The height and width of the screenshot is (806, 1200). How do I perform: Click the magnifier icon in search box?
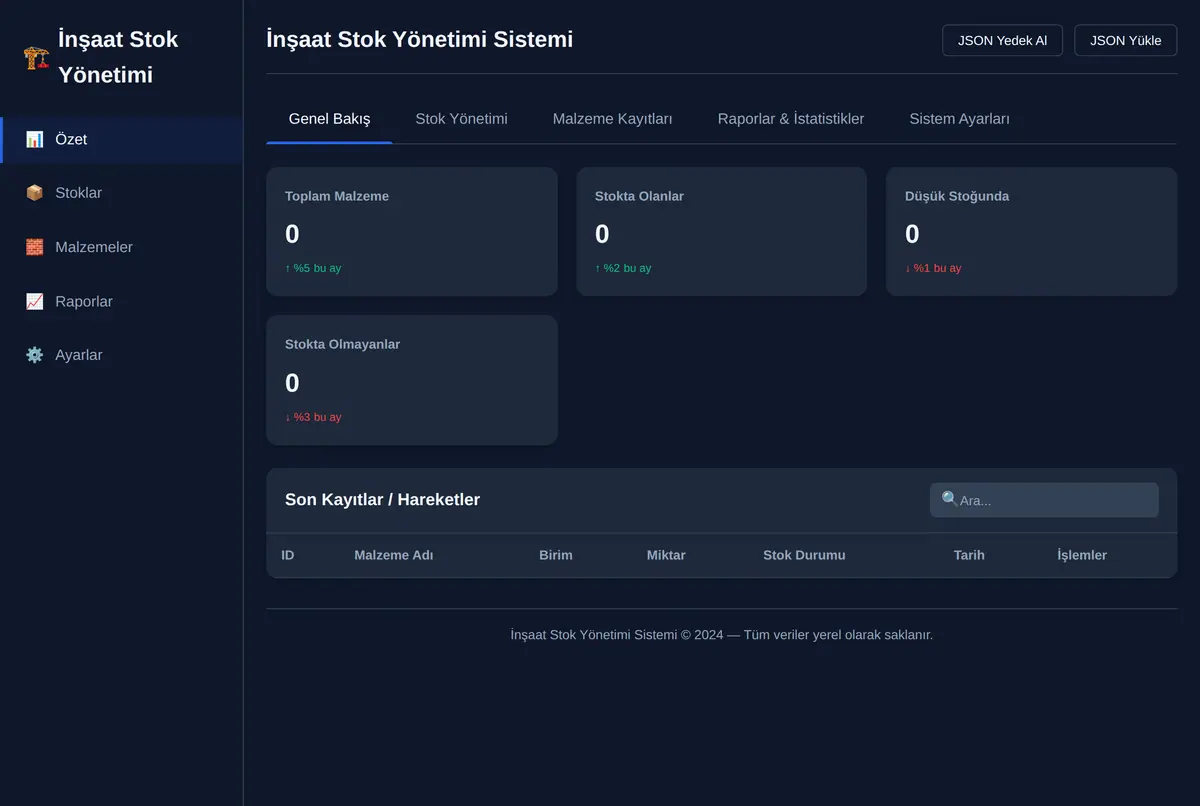(x=950, y=499)
